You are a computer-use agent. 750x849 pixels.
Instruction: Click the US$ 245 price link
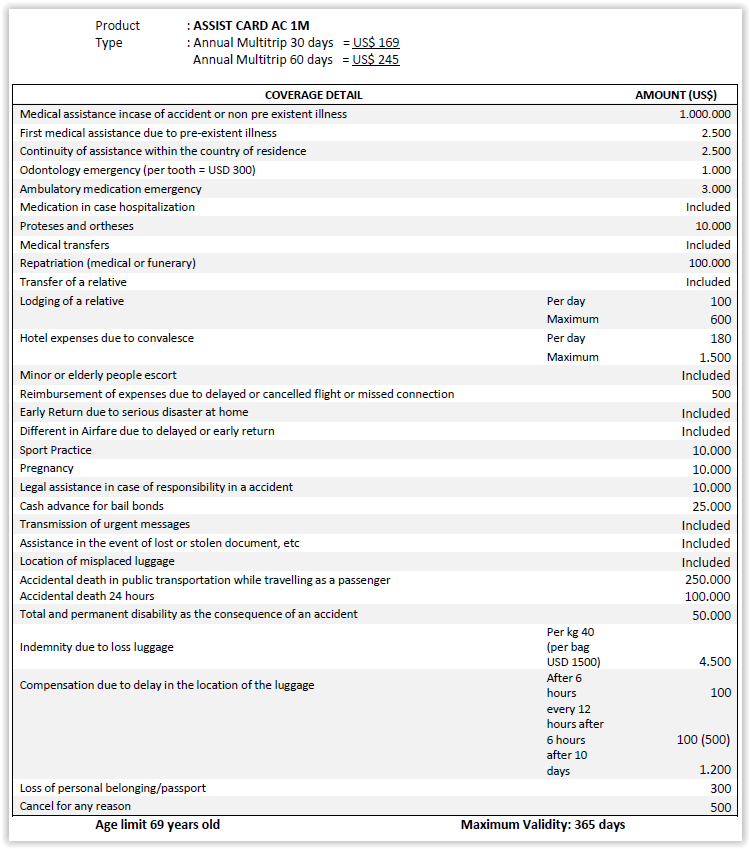(376, 60)
